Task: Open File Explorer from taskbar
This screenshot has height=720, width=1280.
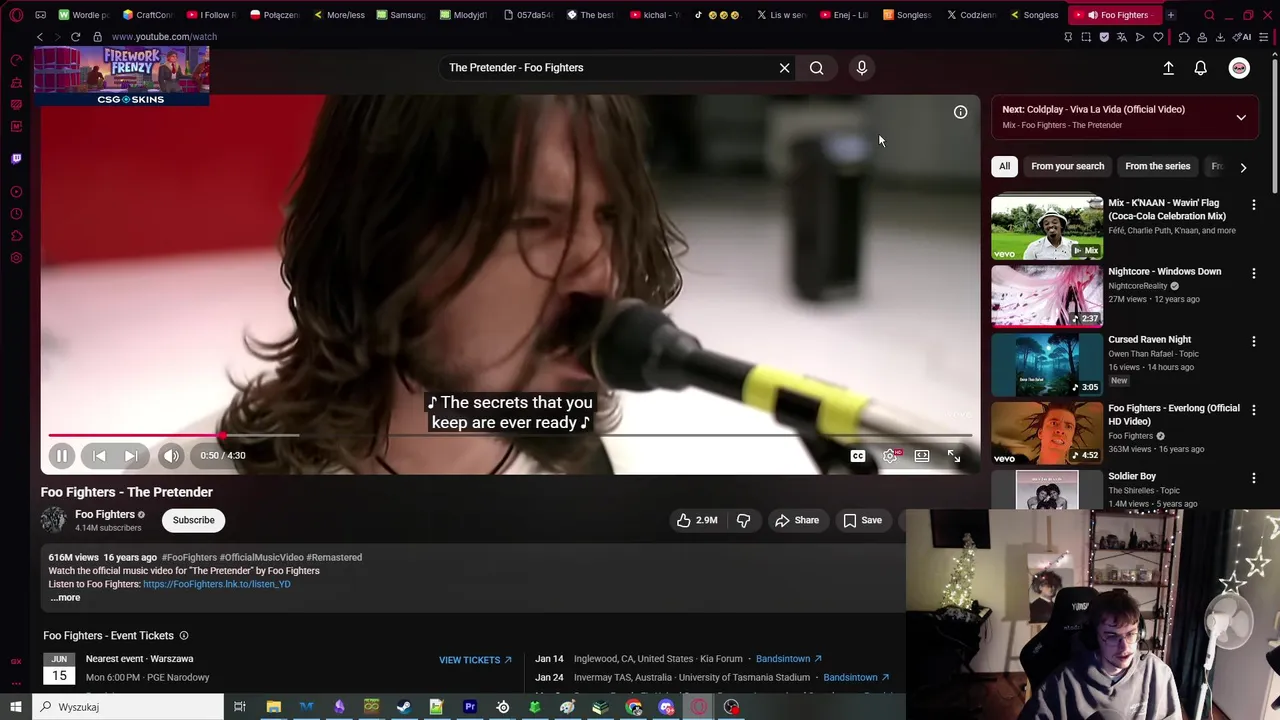Action: 273,707
